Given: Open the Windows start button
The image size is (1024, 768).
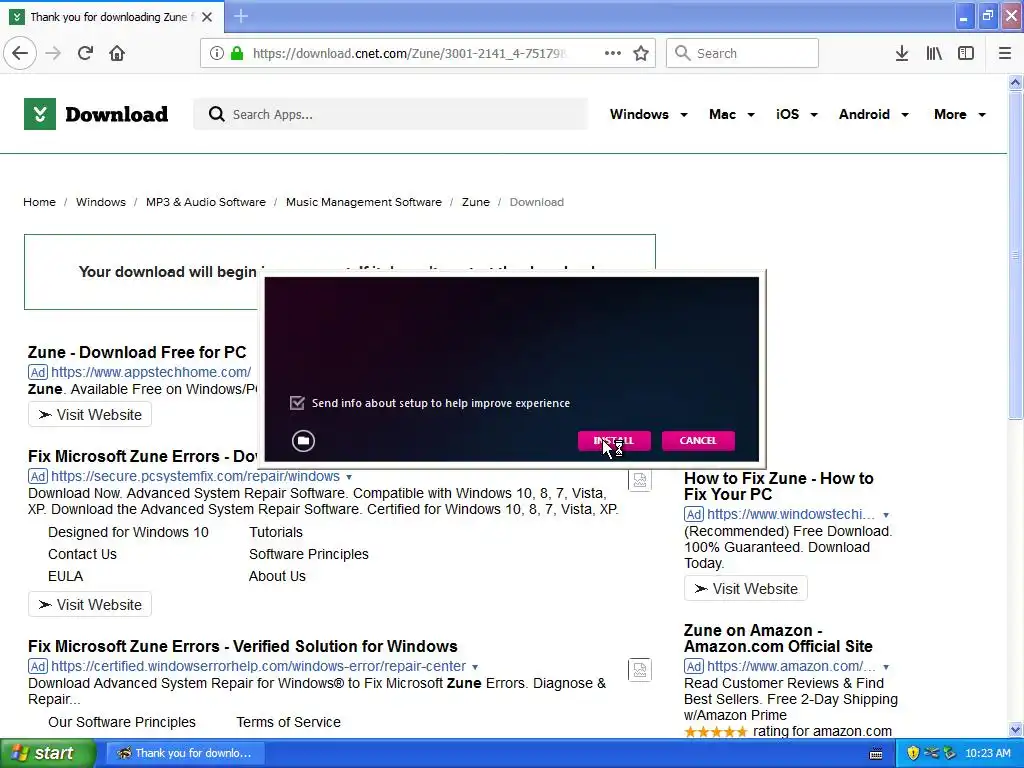Looking at the screenshot, I should click(x=48, y=753).
